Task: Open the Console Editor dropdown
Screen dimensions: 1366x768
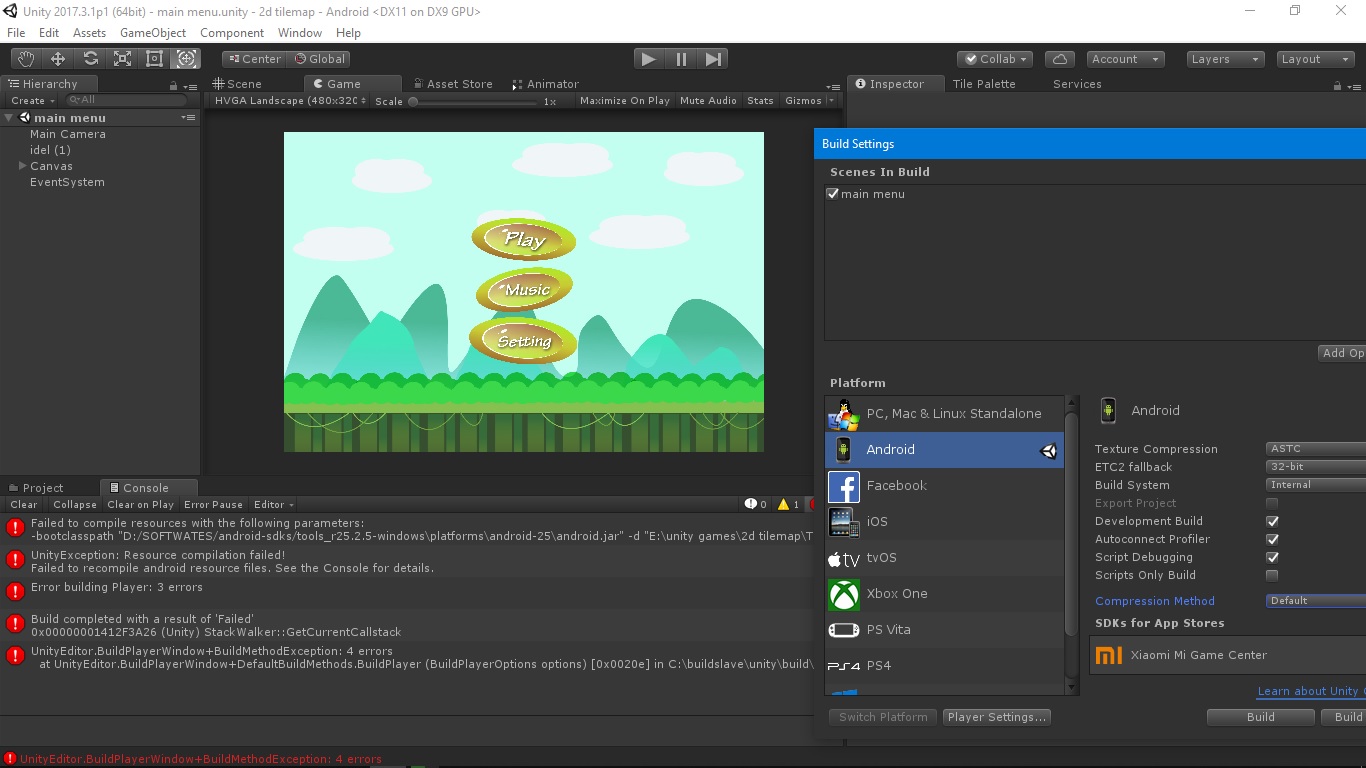Action: 273,504
